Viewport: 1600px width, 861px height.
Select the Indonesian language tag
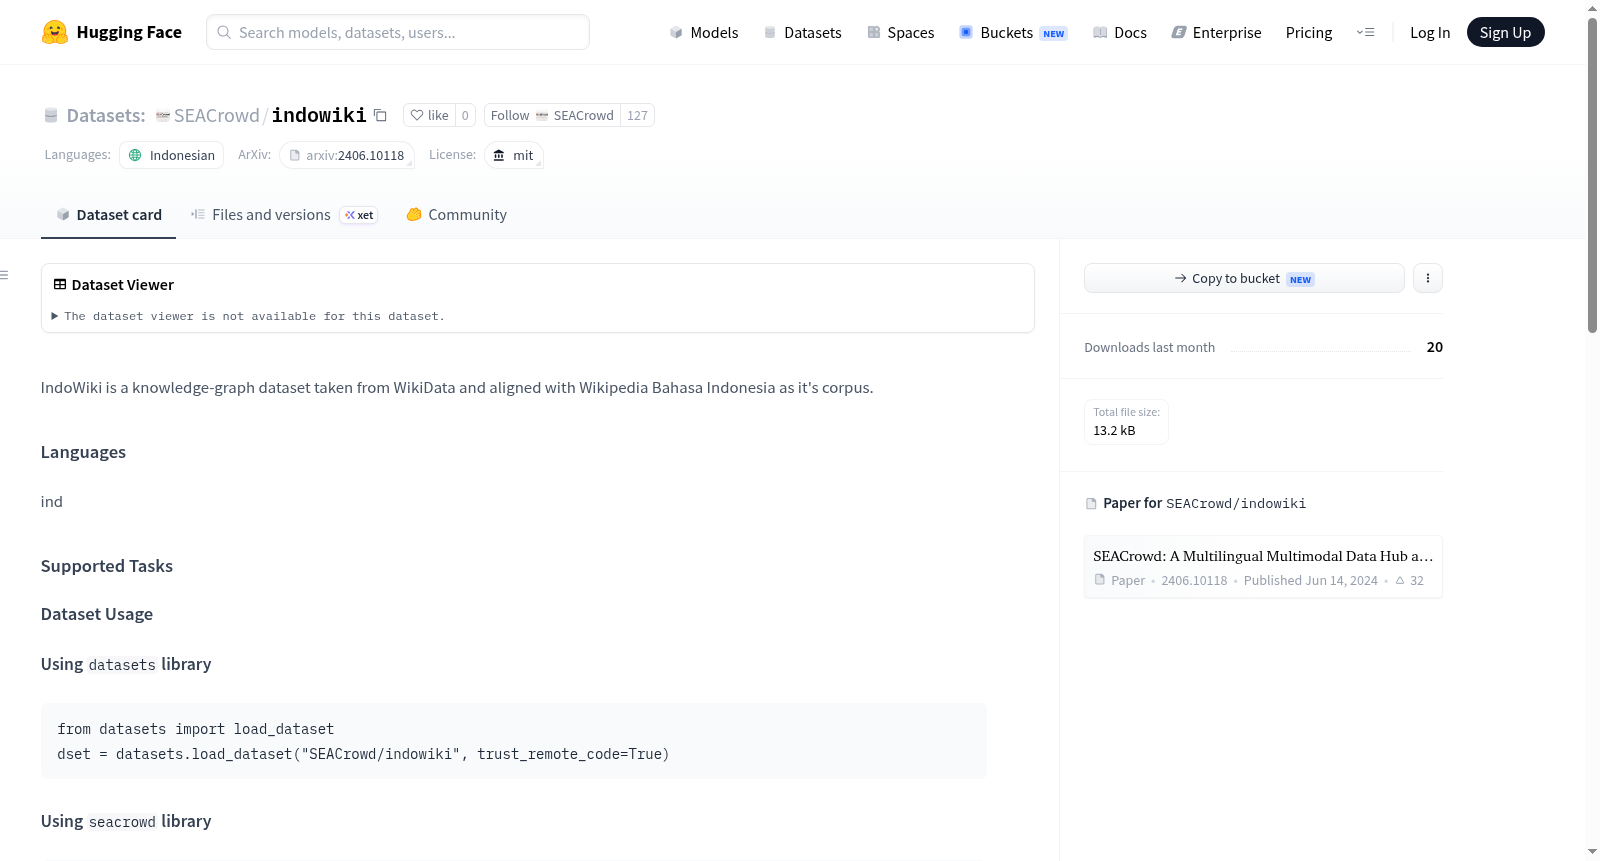172,155
